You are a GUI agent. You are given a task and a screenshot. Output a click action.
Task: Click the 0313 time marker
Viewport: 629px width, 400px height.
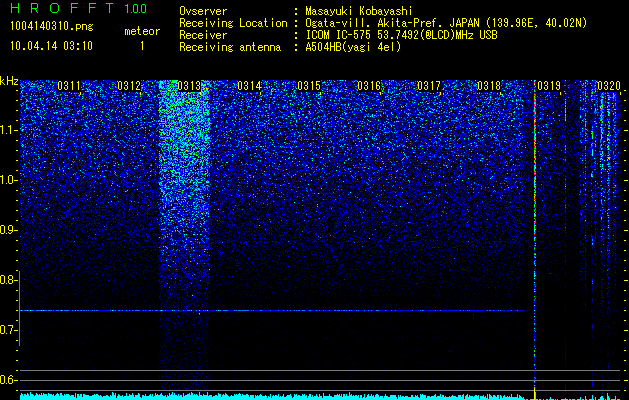coord(189,86)
